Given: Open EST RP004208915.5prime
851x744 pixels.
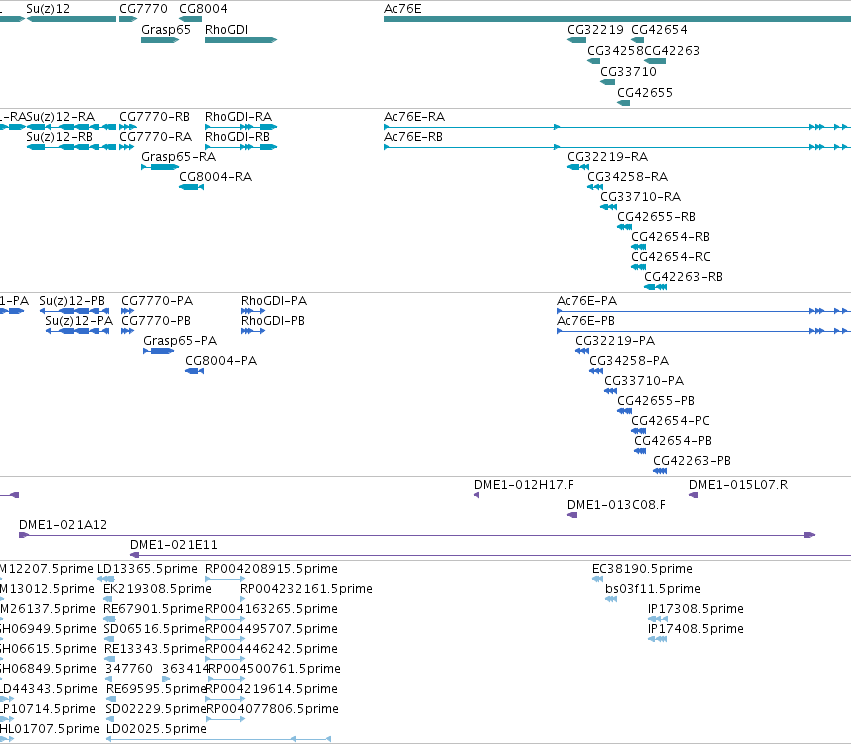Looking at the screenshot, I should click(271, 569).
